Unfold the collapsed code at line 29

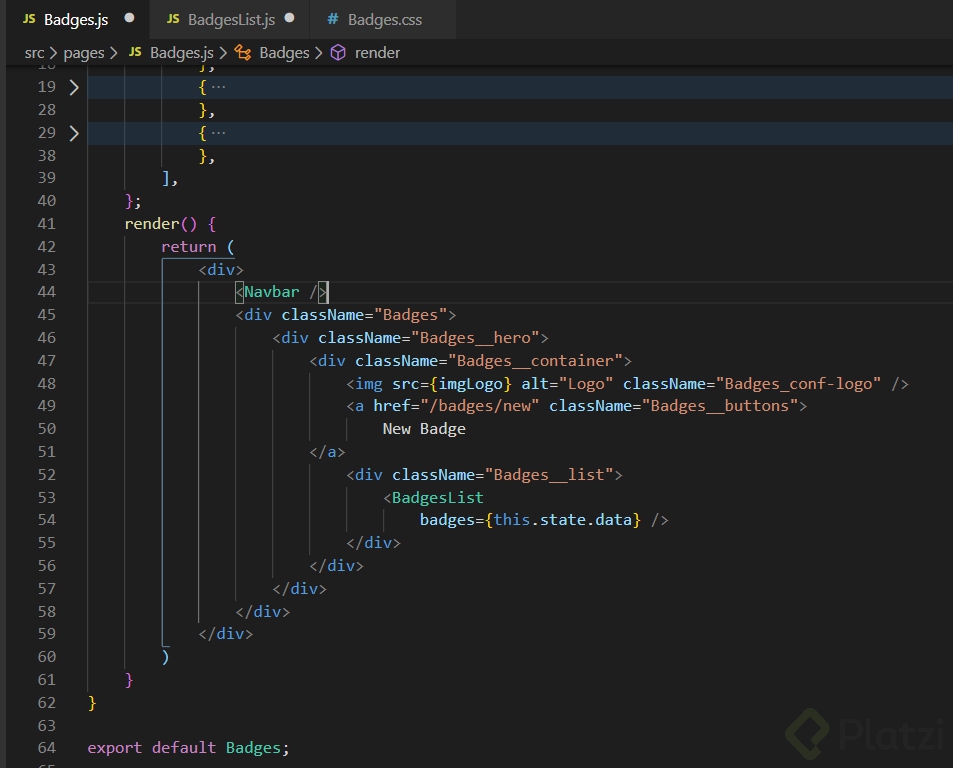coord(73,133)
